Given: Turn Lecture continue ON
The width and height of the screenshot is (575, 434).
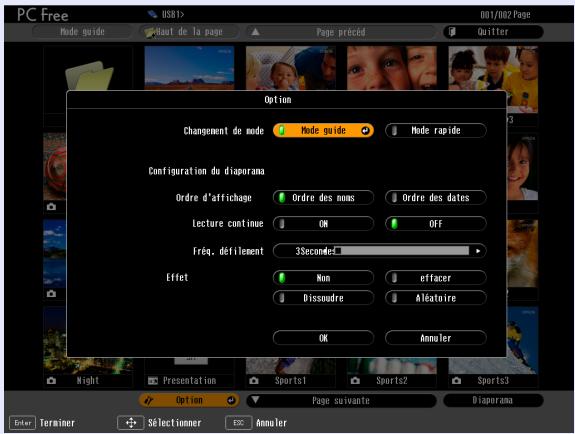Looking at the screenshot, I should click(323, 224).
